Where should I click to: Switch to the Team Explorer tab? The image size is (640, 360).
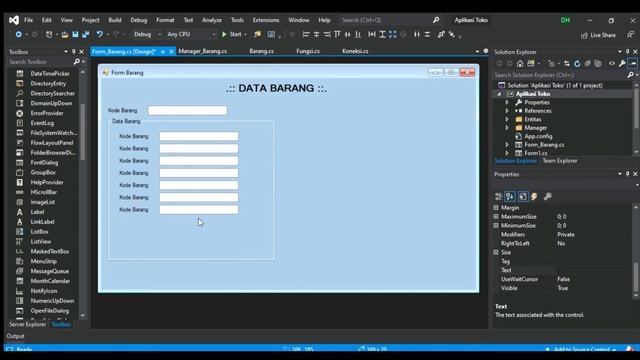(560, 161)
